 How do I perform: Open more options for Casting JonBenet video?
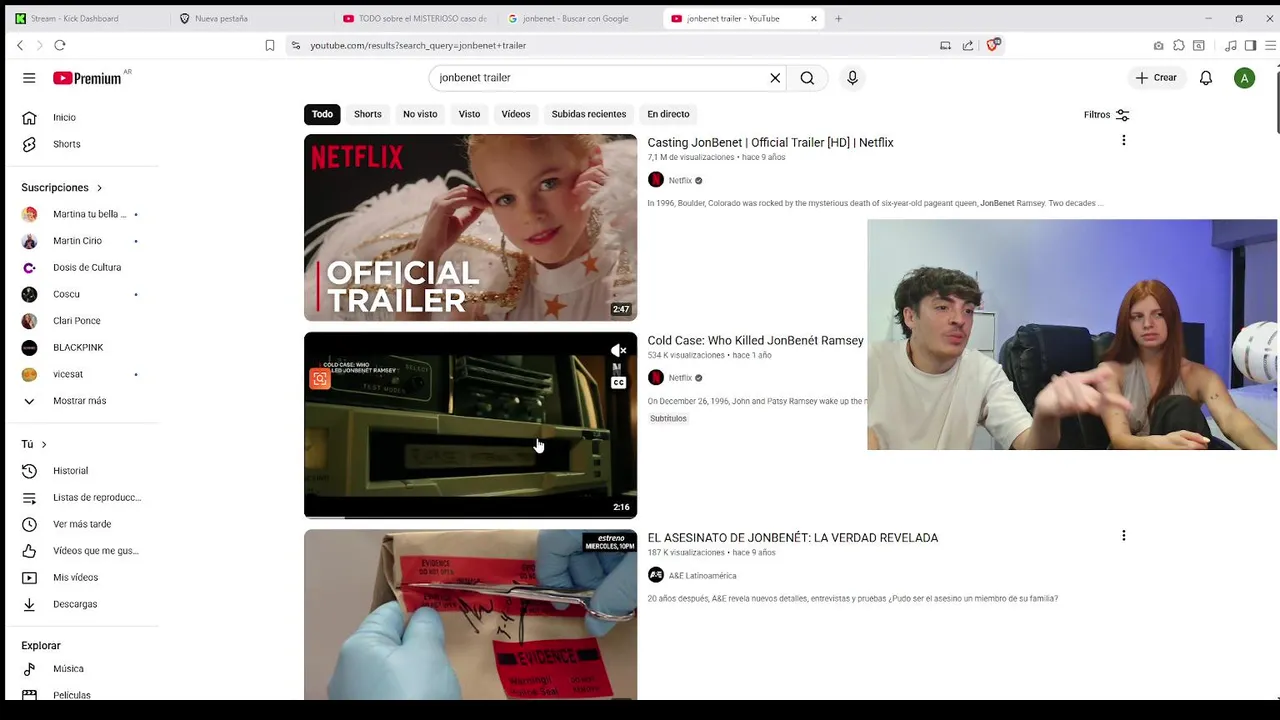[1123, 141]
